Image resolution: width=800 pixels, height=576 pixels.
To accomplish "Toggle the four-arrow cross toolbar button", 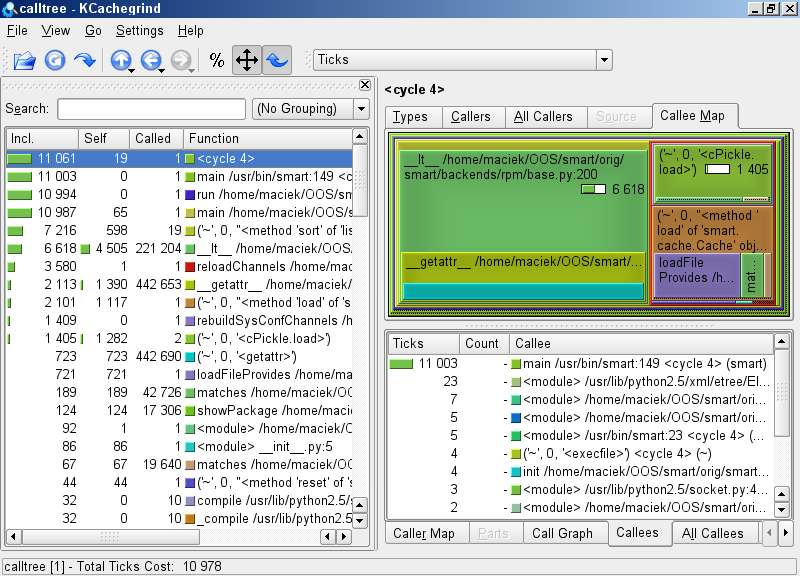I will click(x=246, y=60).
